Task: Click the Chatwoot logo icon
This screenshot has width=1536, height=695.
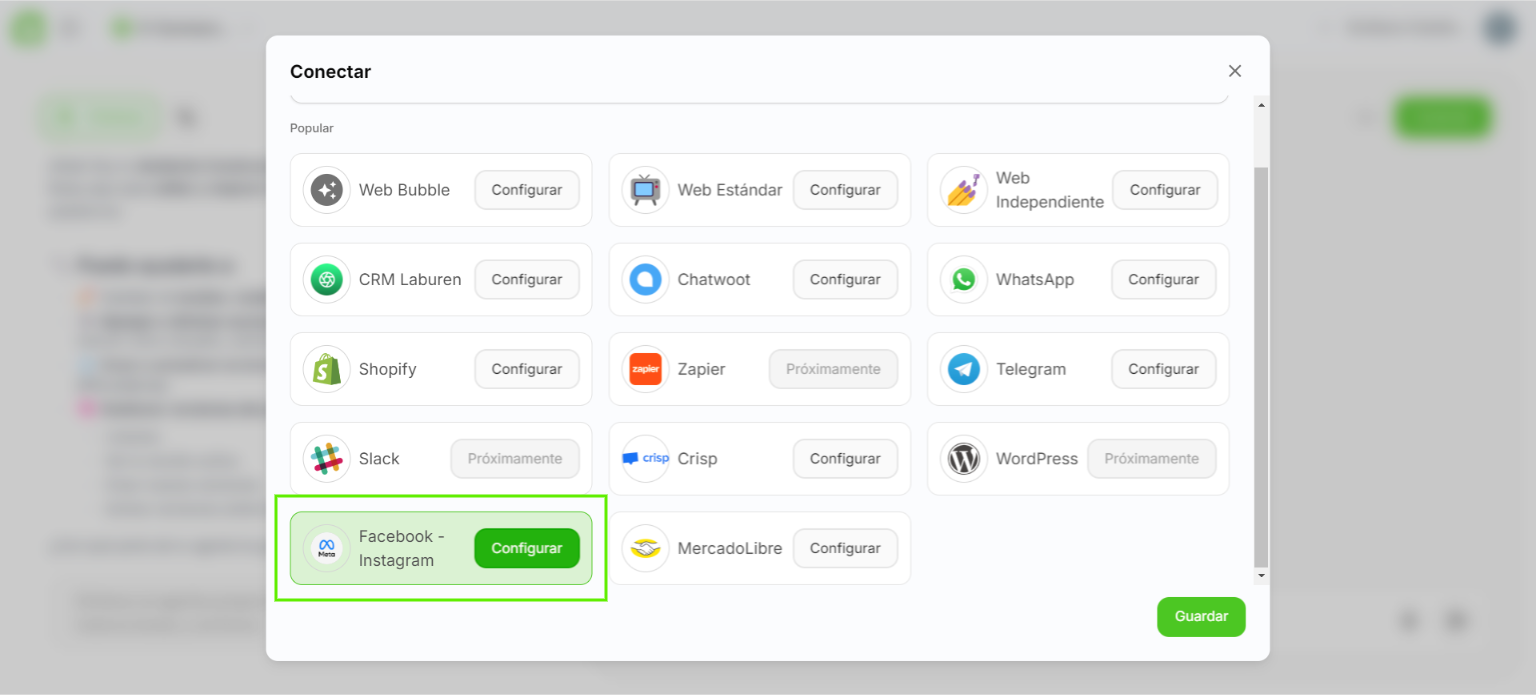Action: pos(645,280)
